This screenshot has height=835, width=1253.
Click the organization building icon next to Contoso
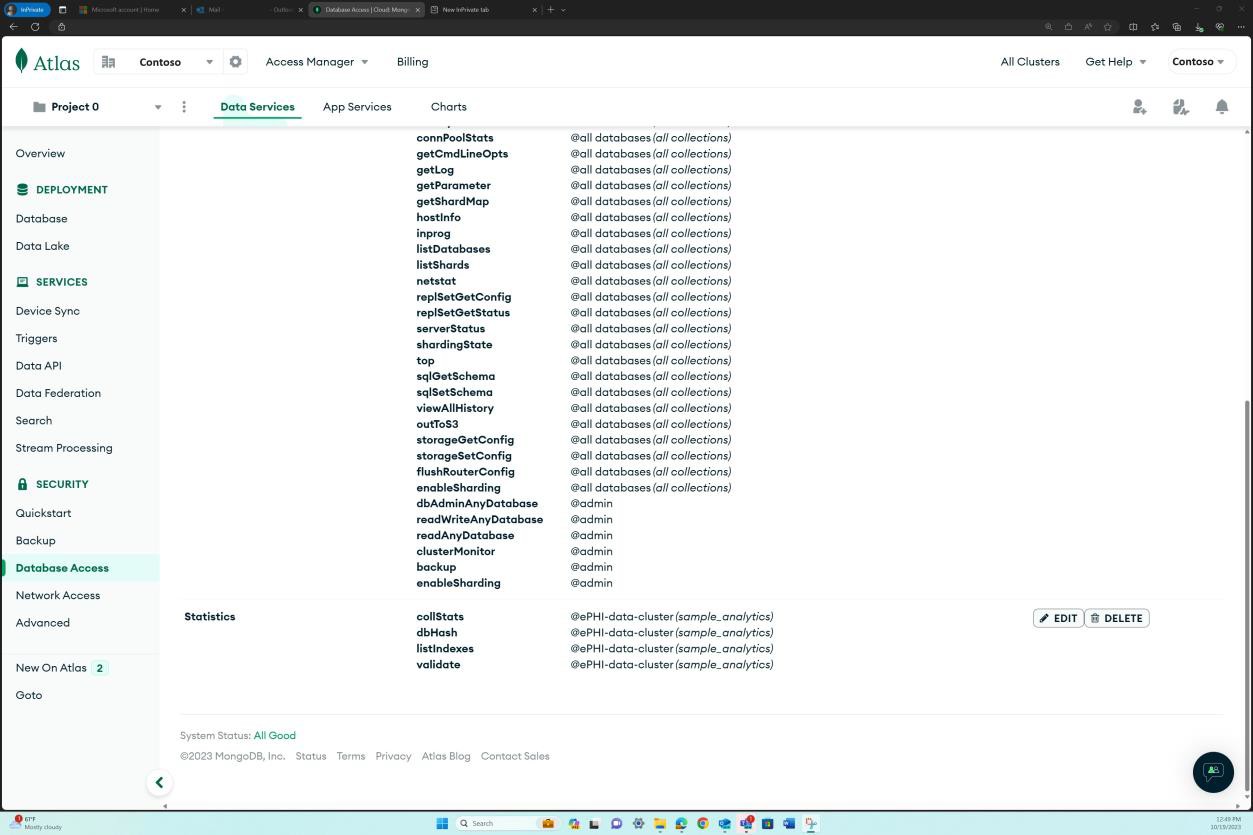point(108,61)
